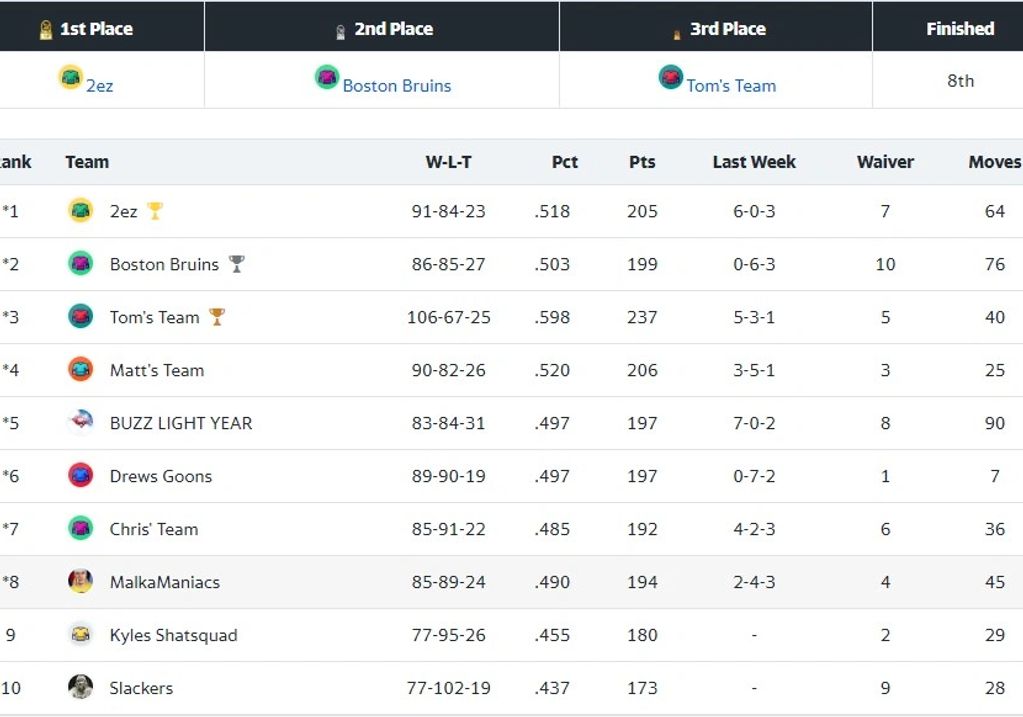
Task: Click the Drews Goons team logo
Action: click(x=80, y=476)
